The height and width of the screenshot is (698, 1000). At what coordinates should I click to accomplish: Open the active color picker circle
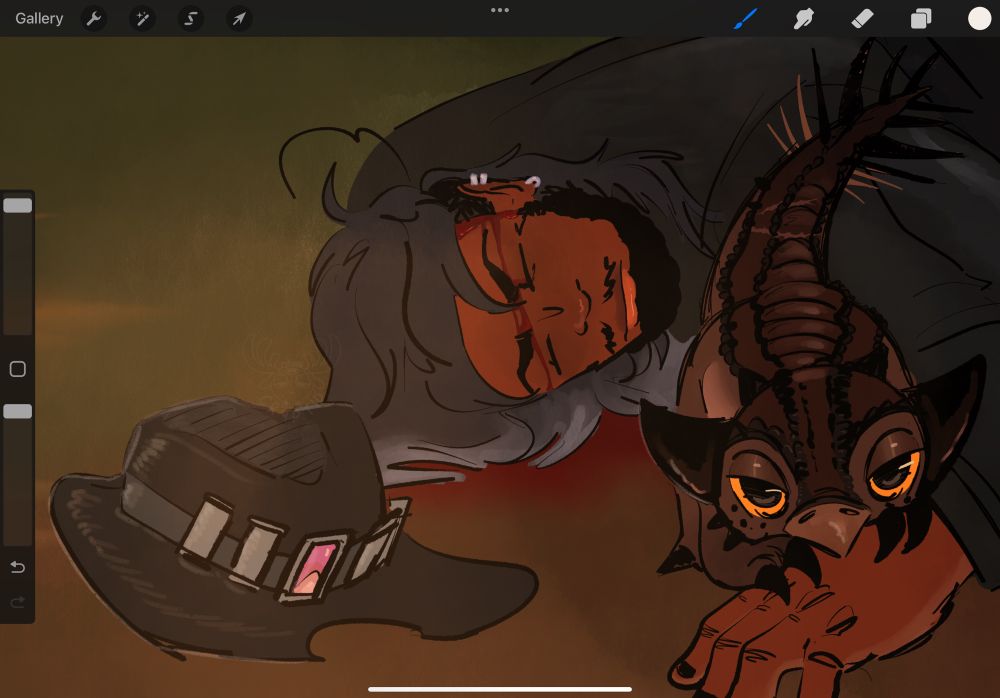coord(980,19)
